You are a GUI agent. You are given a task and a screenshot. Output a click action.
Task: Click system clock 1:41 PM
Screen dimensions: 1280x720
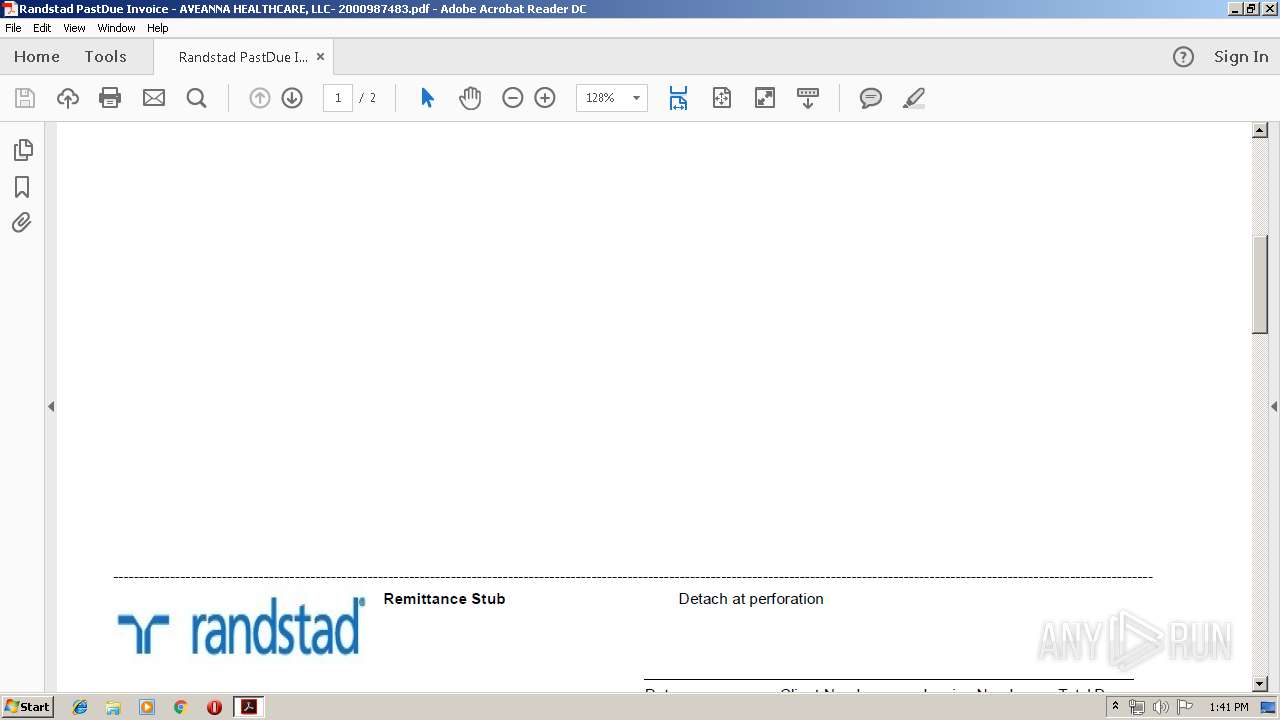pyautogui.click(x=1229, y=707)
